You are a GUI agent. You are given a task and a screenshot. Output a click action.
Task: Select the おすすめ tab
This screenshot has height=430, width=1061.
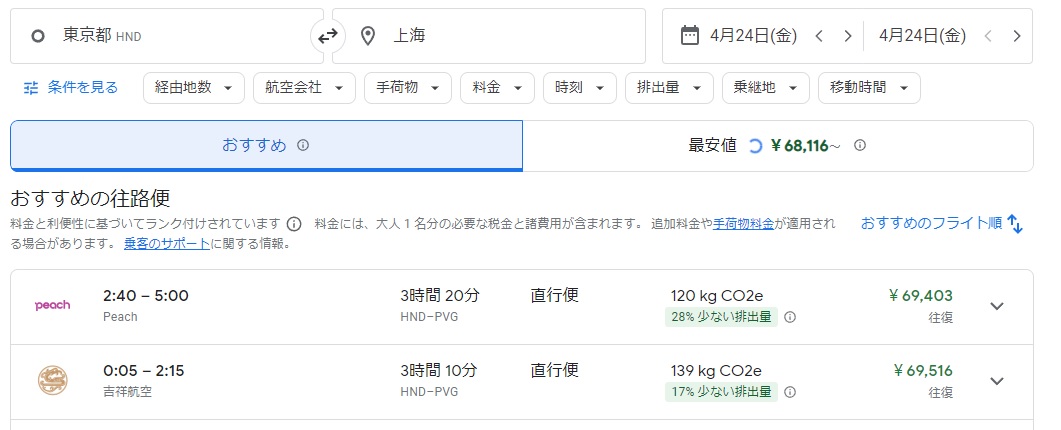[266, 146]
